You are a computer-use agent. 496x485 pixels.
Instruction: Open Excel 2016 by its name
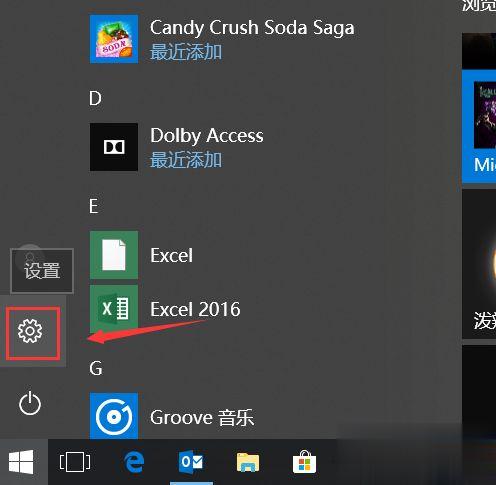[195, 309]
